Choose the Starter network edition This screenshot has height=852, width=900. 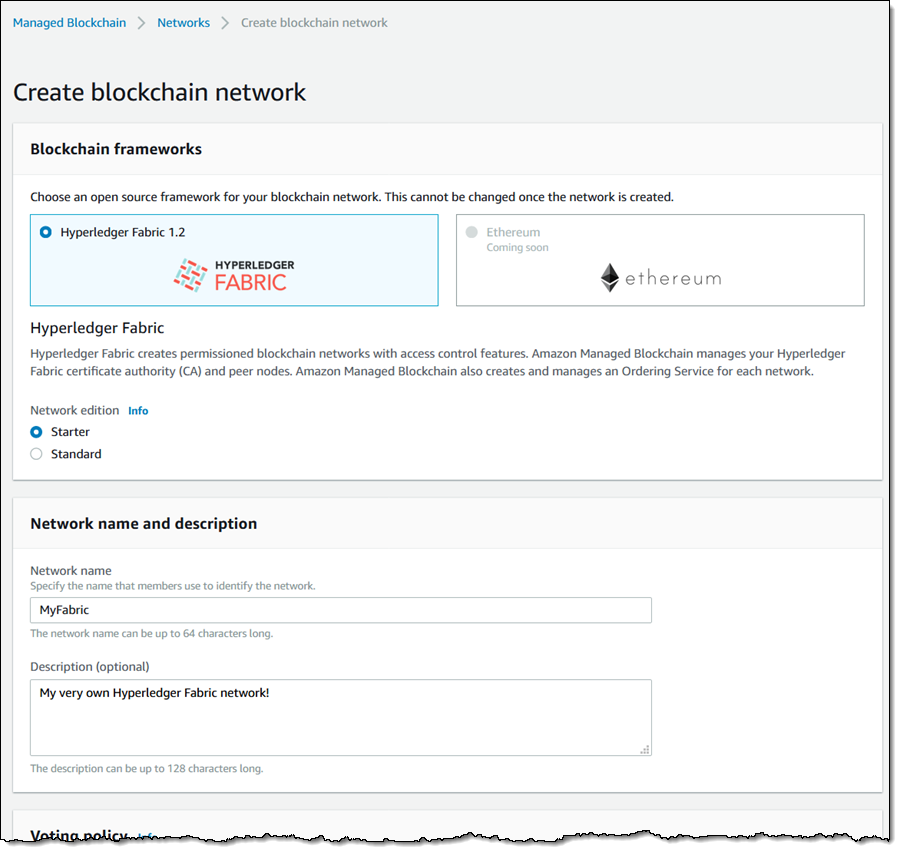[37, 432]
